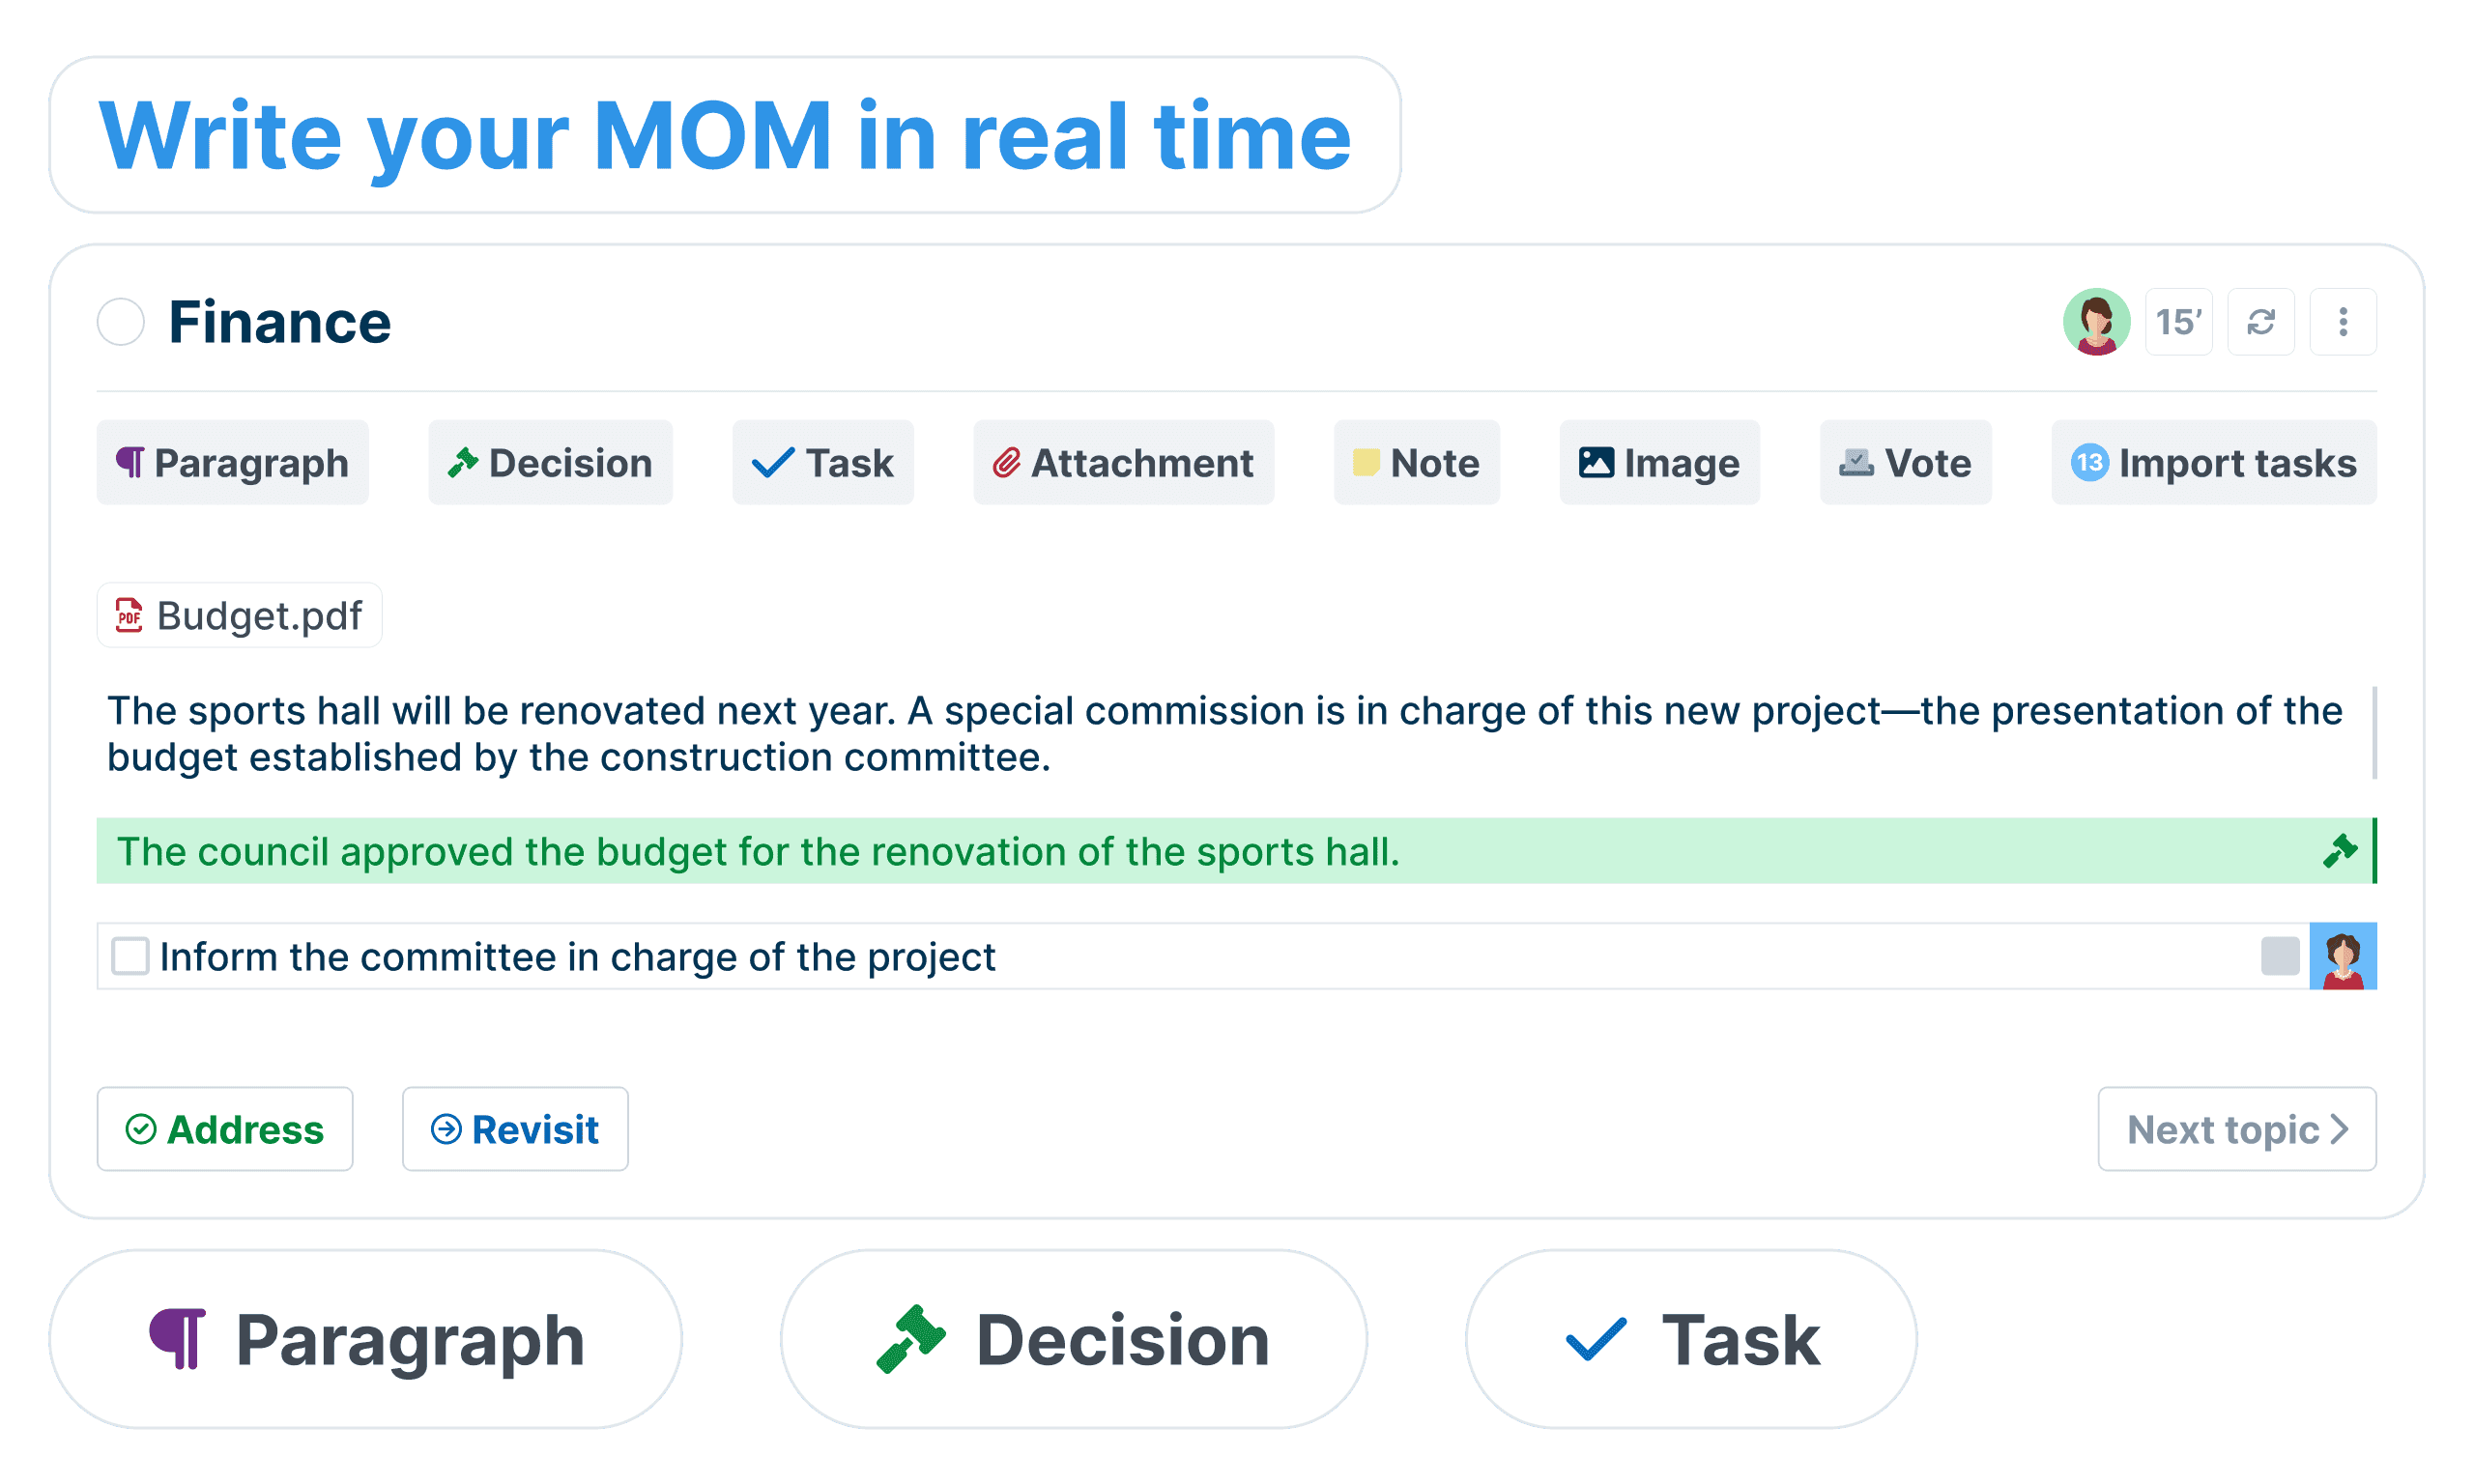Click the large Decision gavel pill
This screenshot has height=1484, width=2474.
1073,1339
